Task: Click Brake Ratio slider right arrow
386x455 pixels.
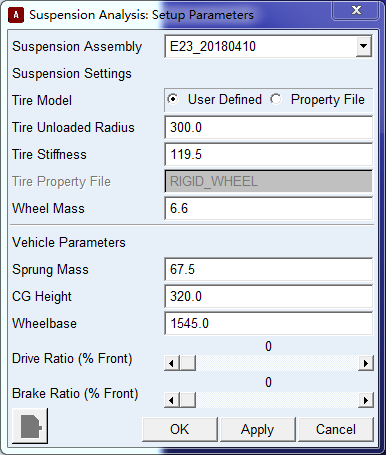Action: coord(366,400)
